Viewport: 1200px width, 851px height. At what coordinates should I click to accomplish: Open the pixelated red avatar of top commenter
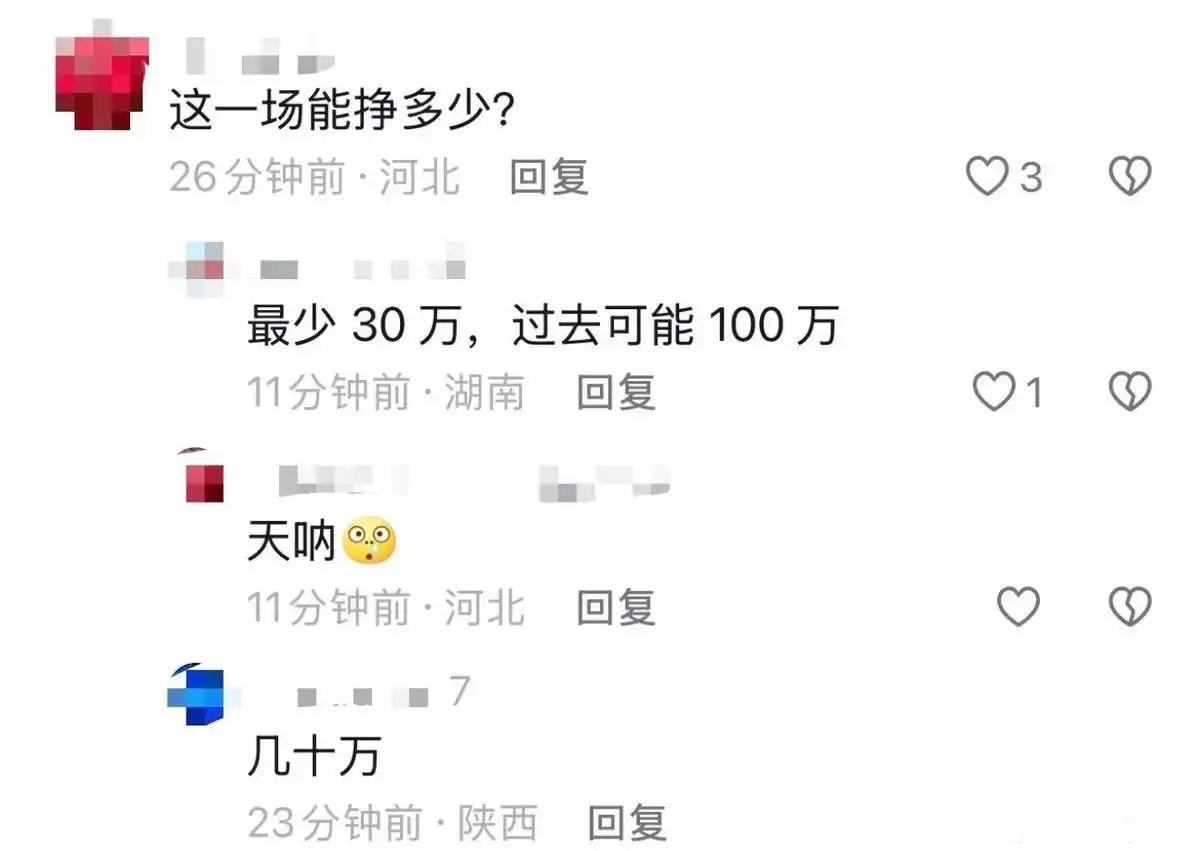point(102,83)
